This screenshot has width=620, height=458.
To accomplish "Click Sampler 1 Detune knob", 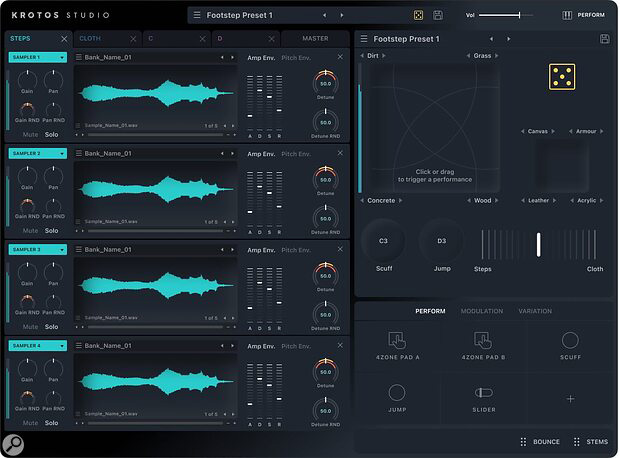I will [325, 83].
